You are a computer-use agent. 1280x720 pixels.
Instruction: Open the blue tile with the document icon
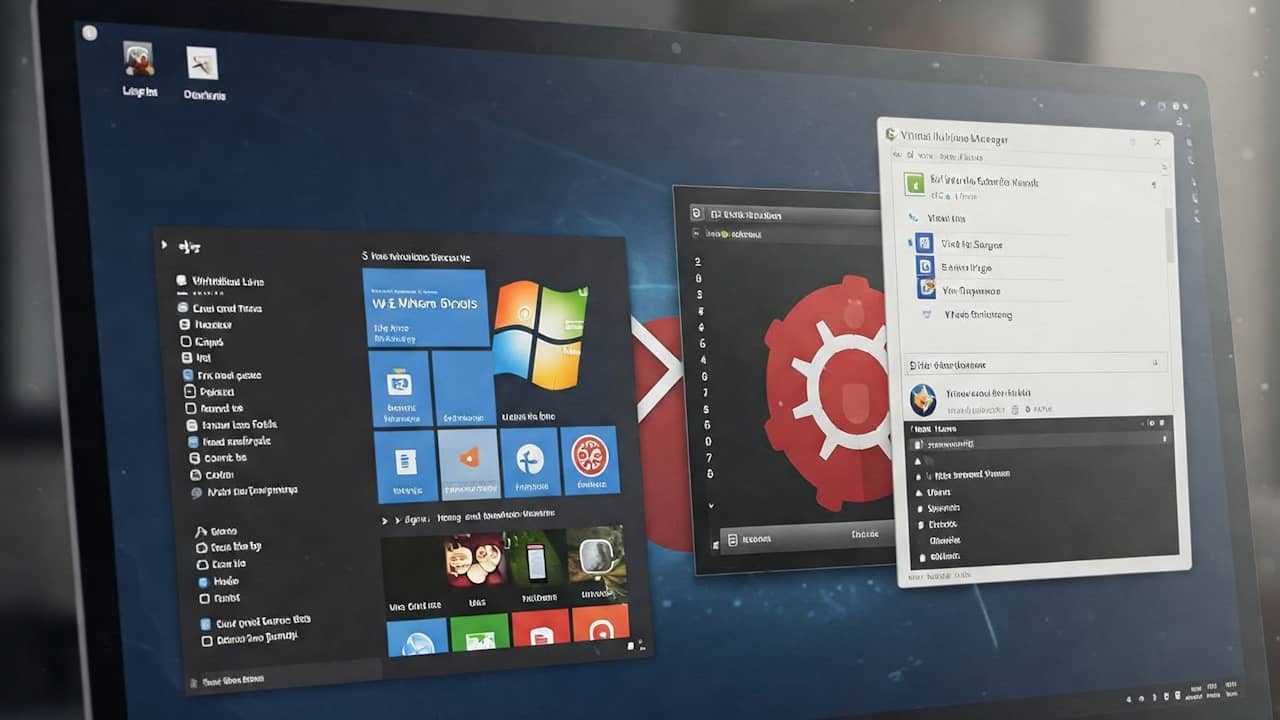(x=405, y=464)
